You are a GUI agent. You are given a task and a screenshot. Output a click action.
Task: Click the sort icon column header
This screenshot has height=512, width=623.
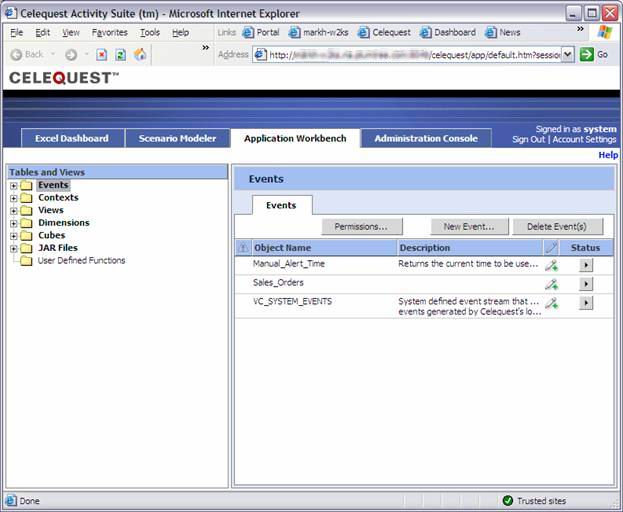click(243, 248)
